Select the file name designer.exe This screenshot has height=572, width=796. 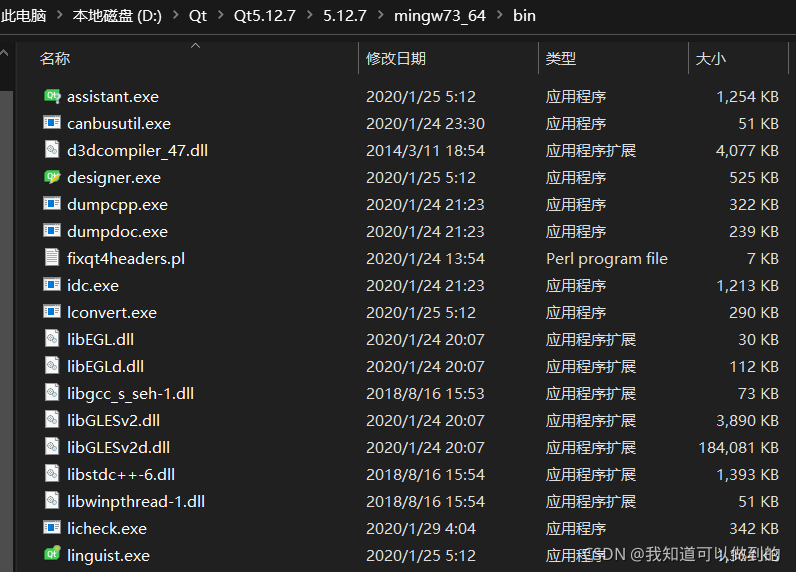click(114, 178)
